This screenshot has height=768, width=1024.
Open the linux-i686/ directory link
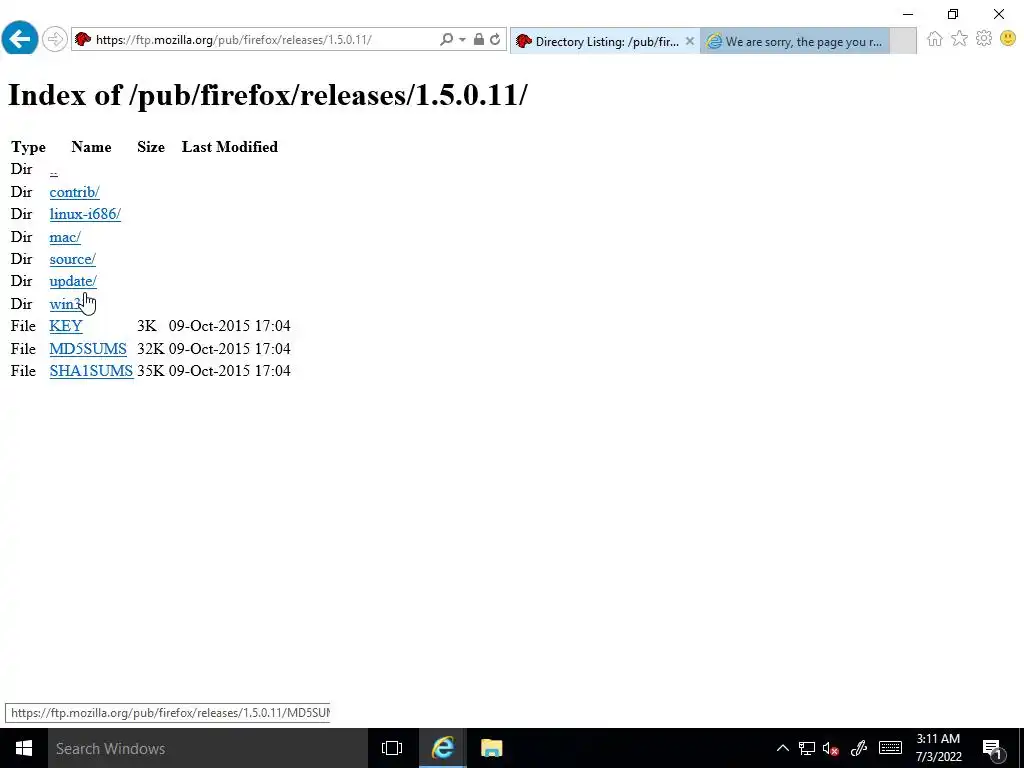[85, 214]
